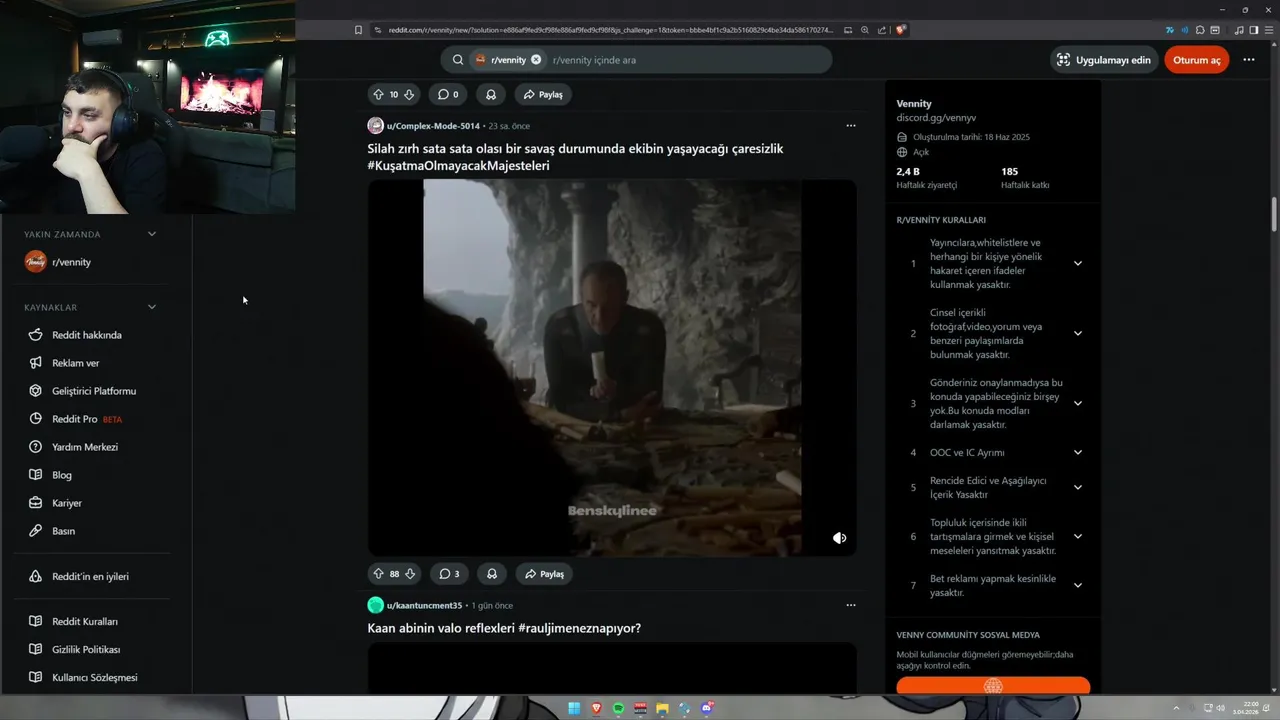This screenshot has height=720, width=1280.
Task: Collapse the Yakın Zamanda section
Action: pyautogui.click(x=152, y=234)
